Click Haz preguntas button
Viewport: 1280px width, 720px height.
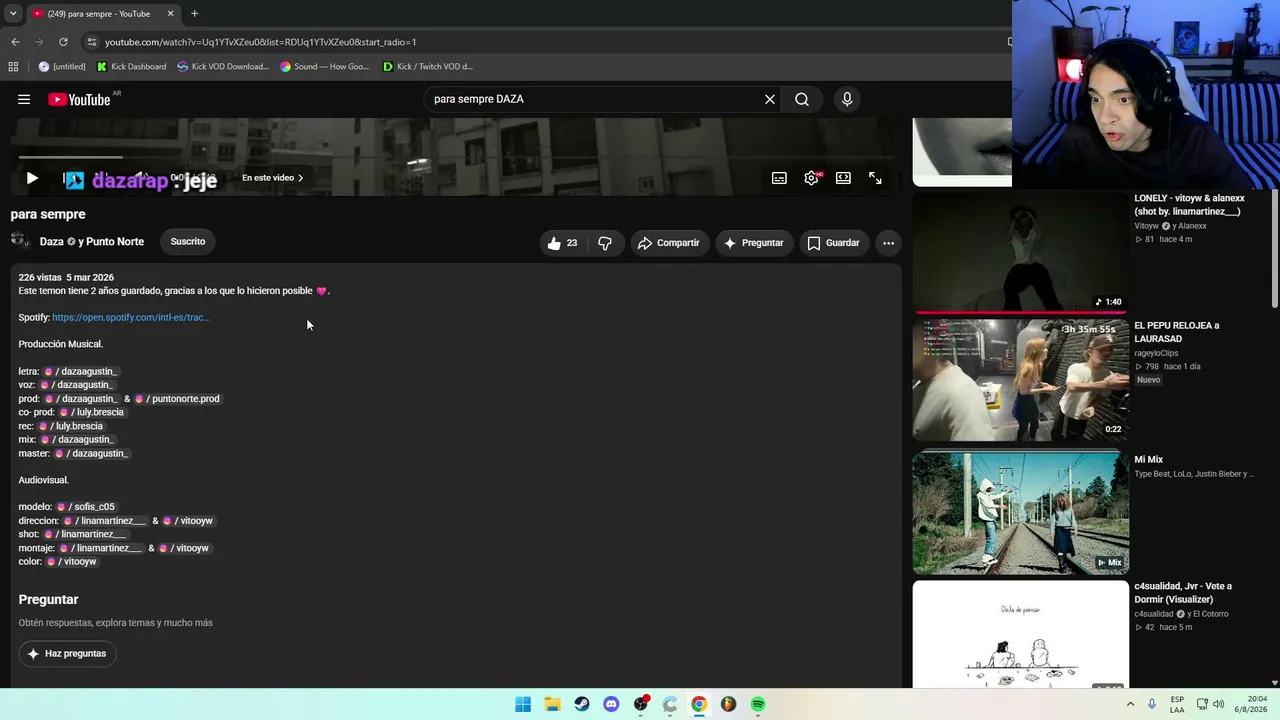tap(67, 654)
